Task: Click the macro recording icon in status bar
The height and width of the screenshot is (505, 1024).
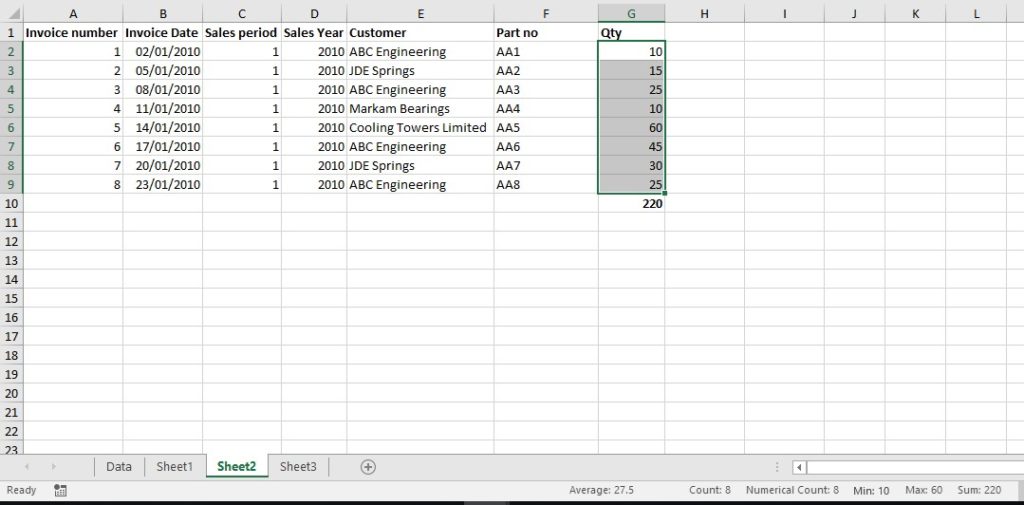Action: click(x=60, y=490)
